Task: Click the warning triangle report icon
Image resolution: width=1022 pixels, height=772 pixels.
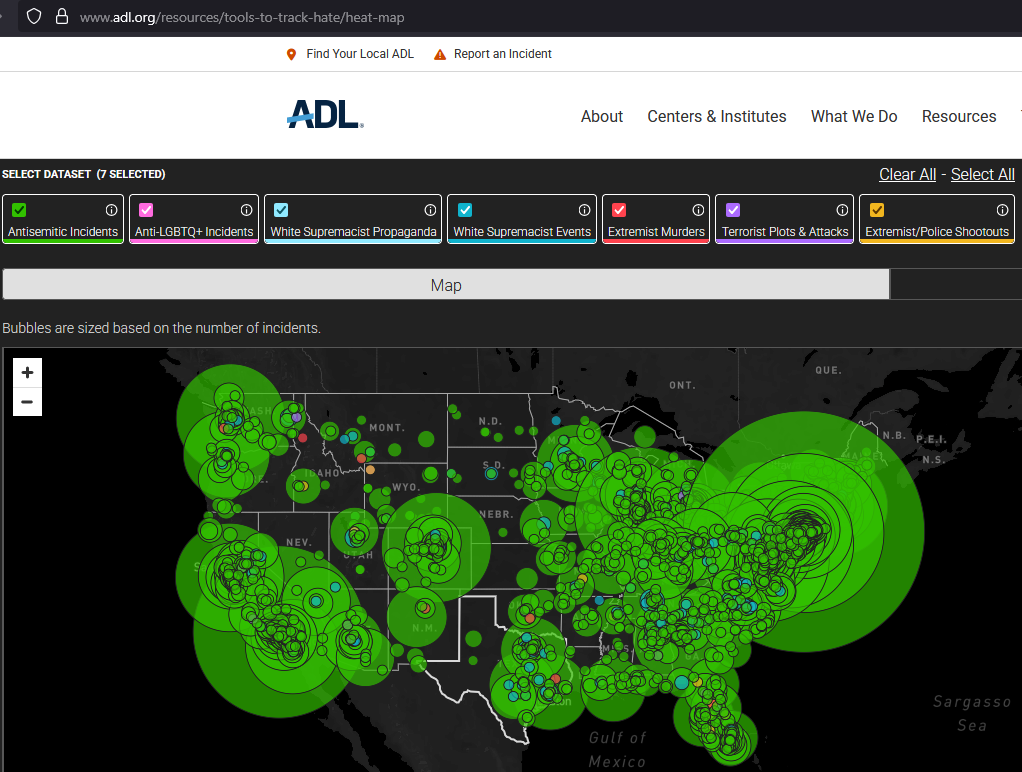Action: 440,54
